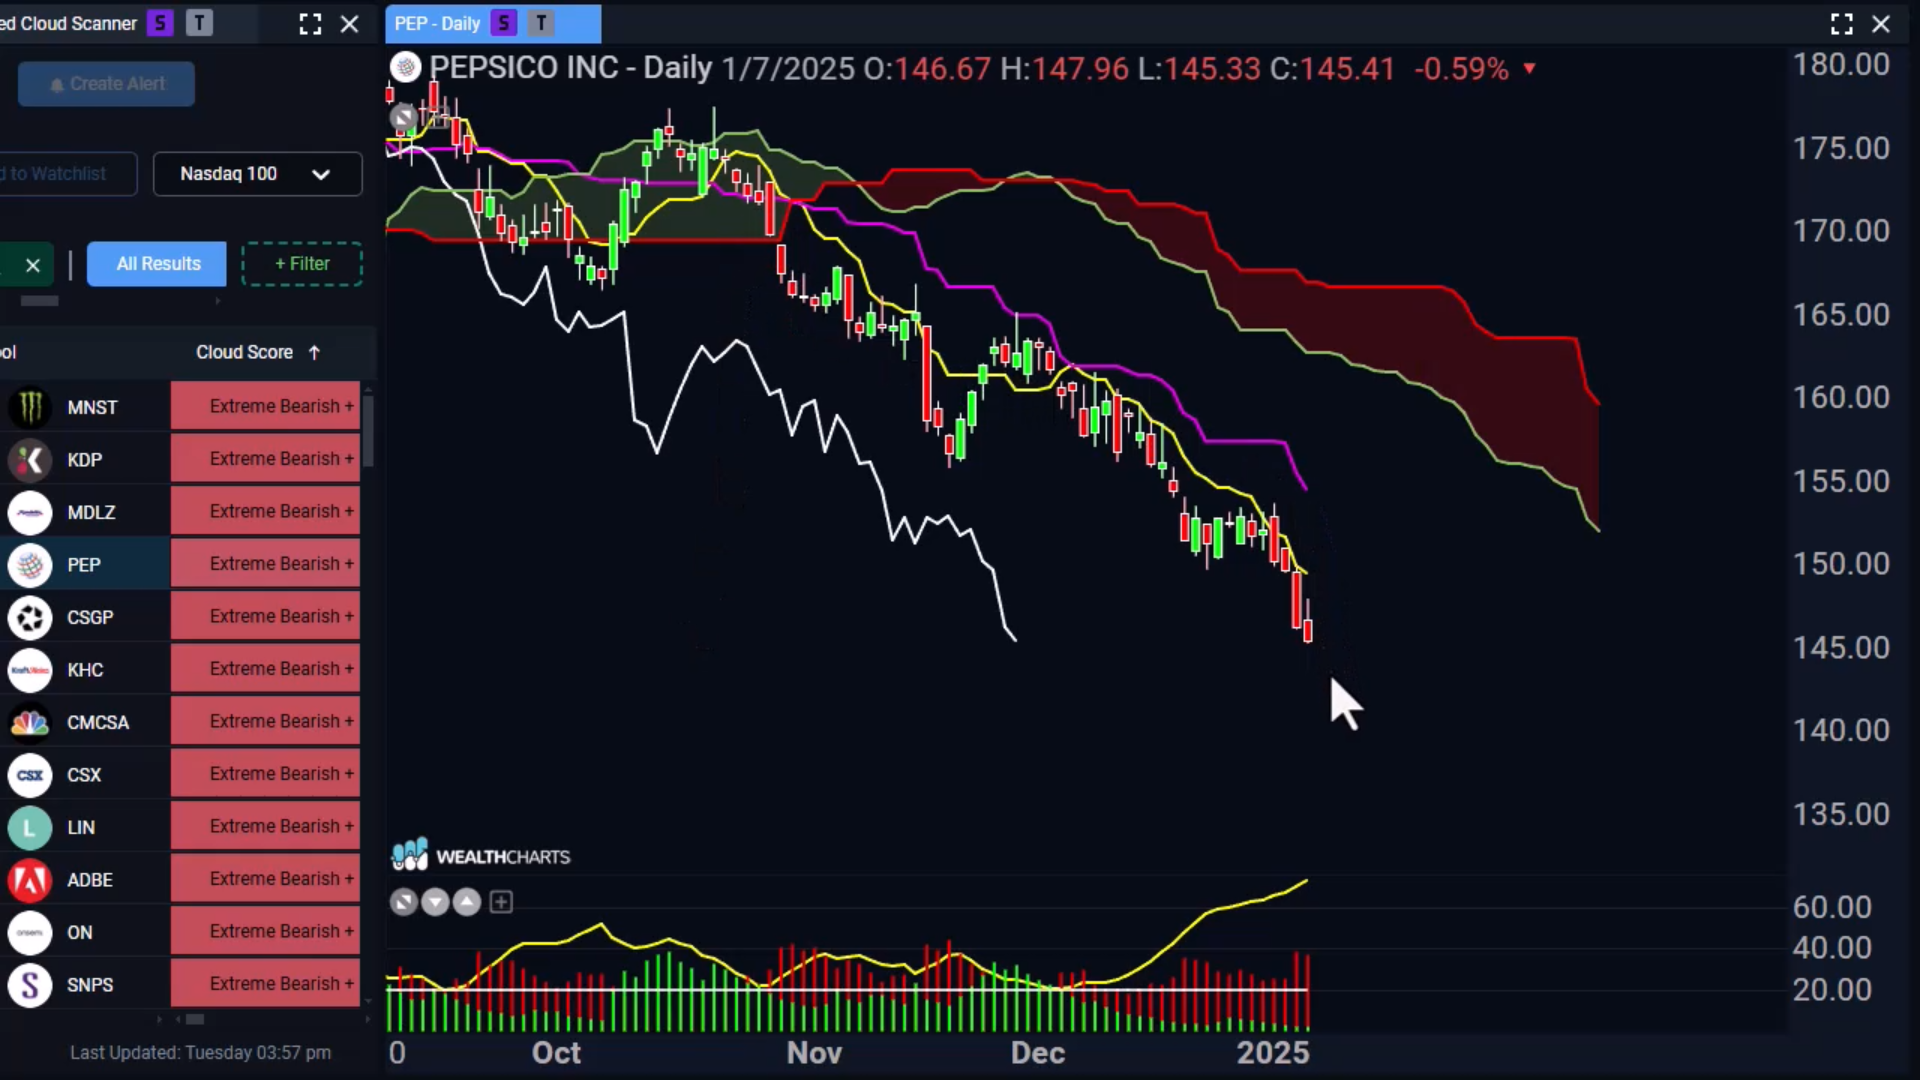
Task: Click the red down-triangle next to -0.59%
Action: pyautogui.click(x=1529, y=69)
